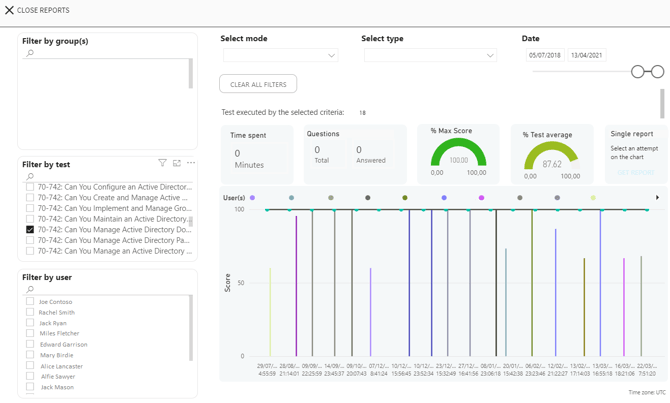Click the start date field 05/07/2018
This screenshot has width=670, height=403.
[545, 56]
